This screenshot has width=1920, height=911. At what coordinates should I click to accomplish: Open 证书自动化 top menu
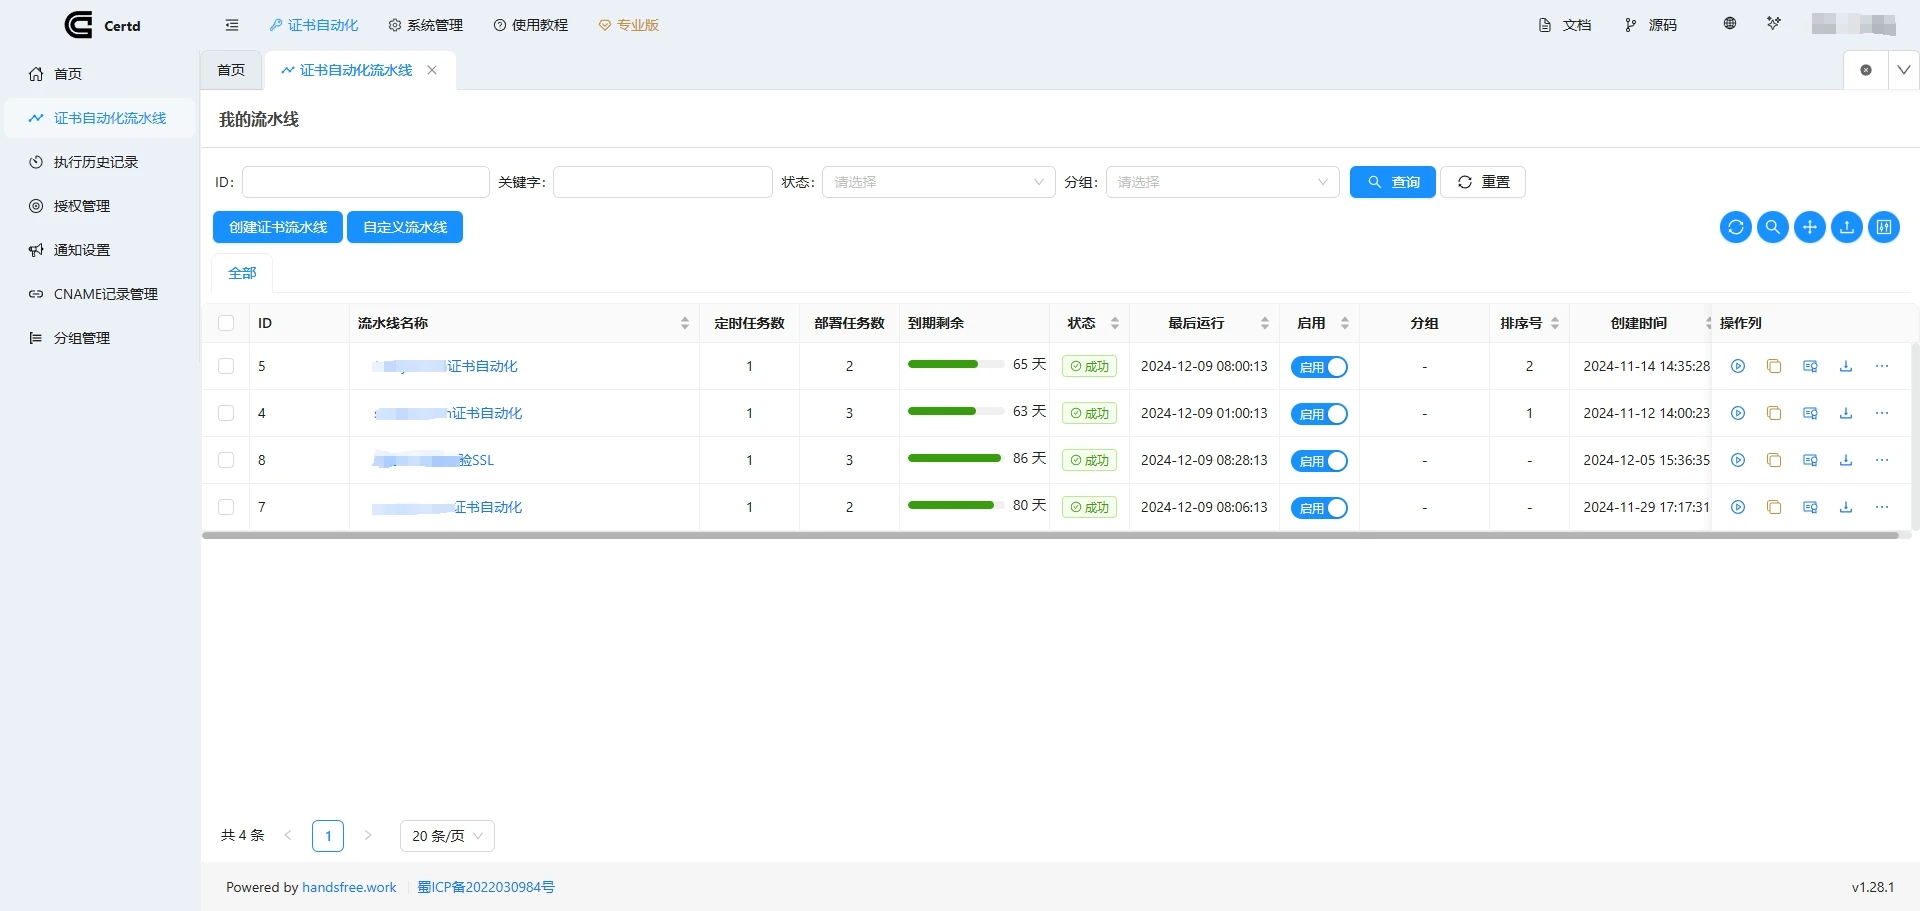click(x=314, y=25)
